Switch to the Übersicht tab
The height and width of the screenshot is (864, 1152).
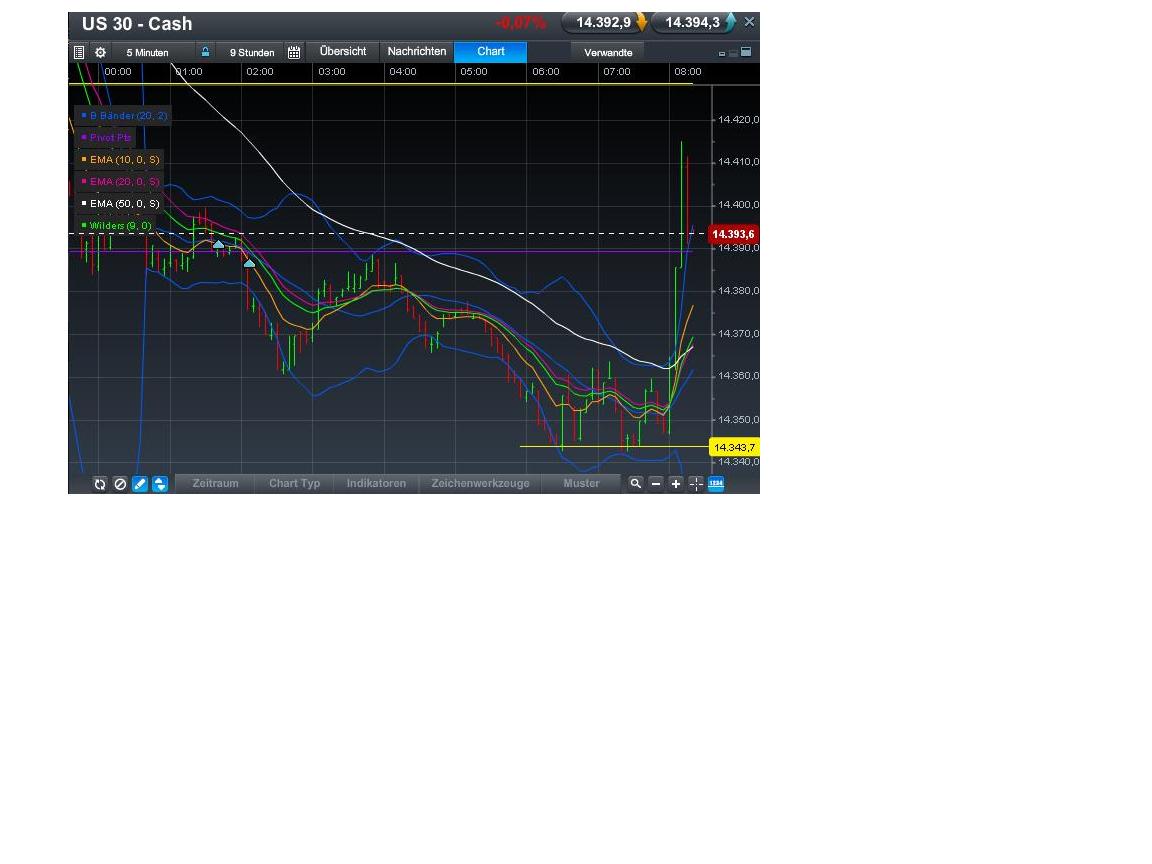(343, 51)
